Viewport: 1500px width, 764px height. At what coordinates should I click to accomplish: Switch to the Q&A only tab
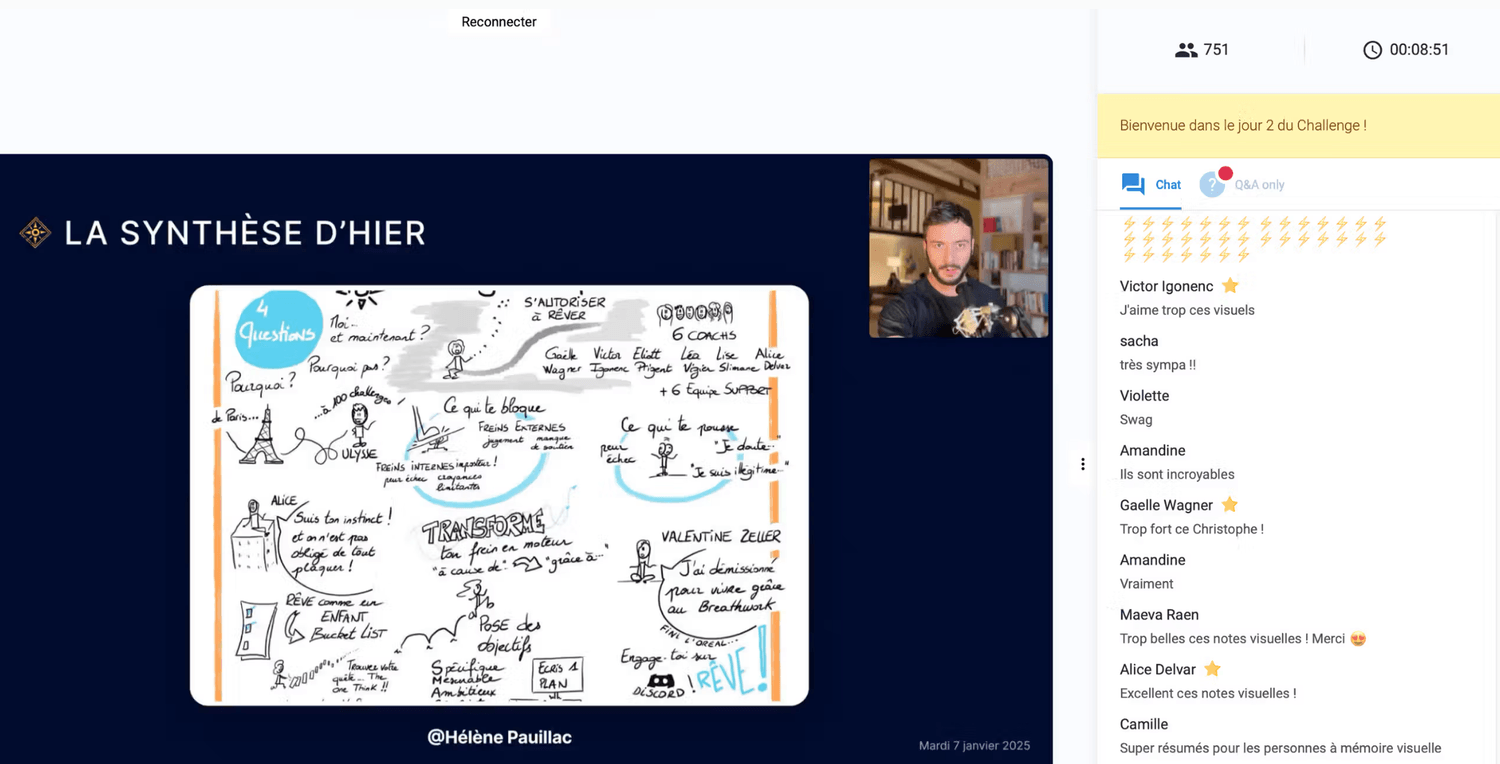[x=1242, y=184]
